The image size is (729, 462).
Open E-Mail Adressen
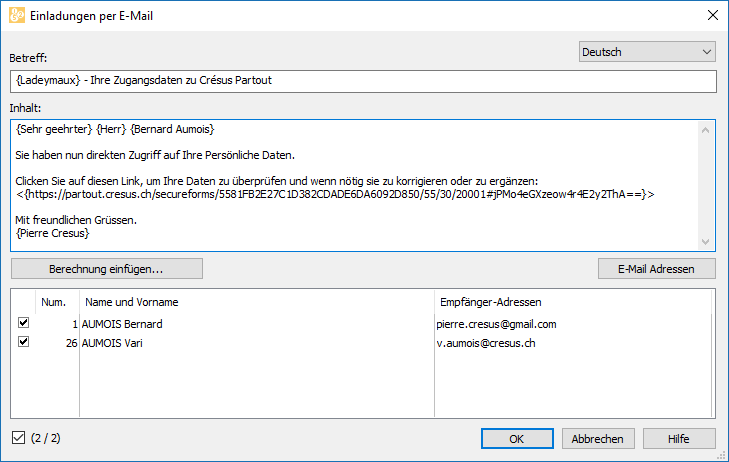coord(656,269)
